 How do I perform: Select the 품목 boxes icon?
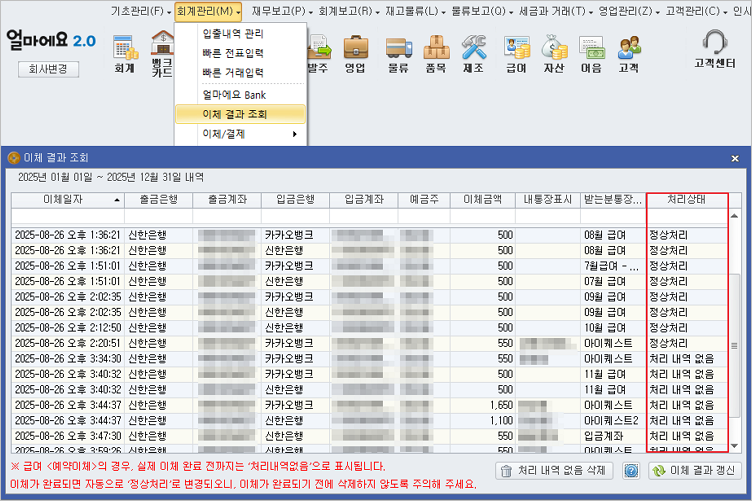tap(435, 52)
